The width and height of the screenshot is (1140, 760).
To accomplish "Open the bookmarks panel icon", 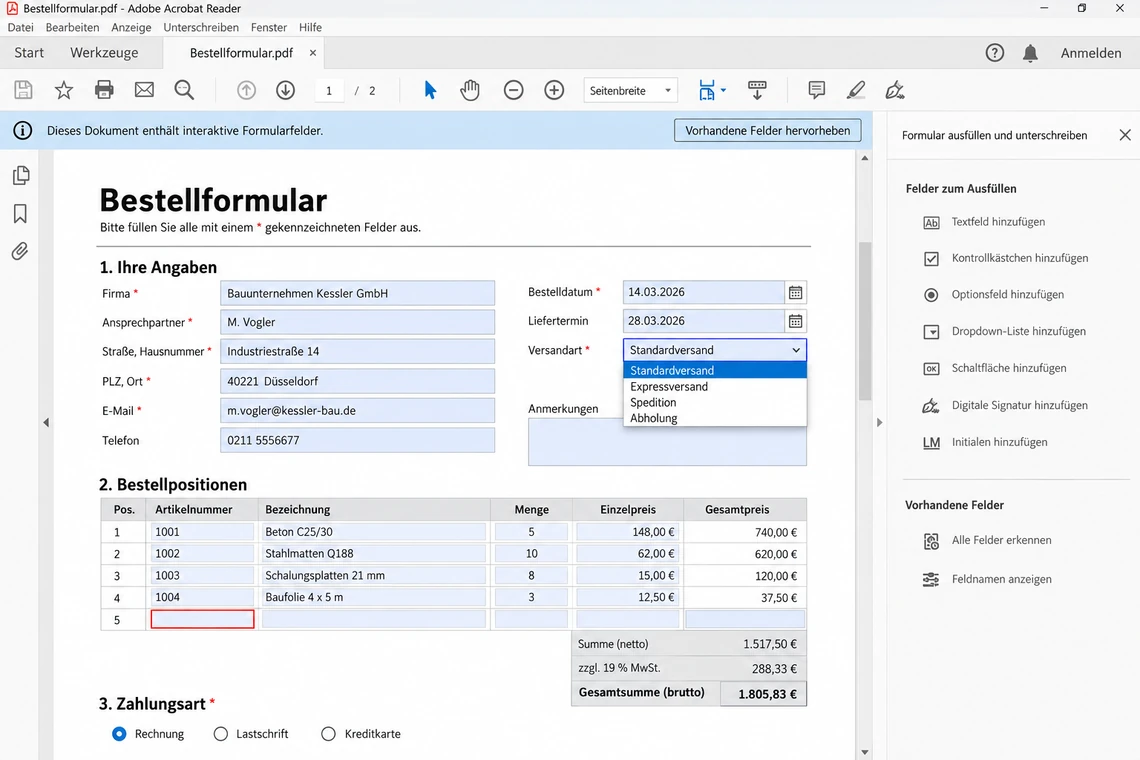I will 20,213.
